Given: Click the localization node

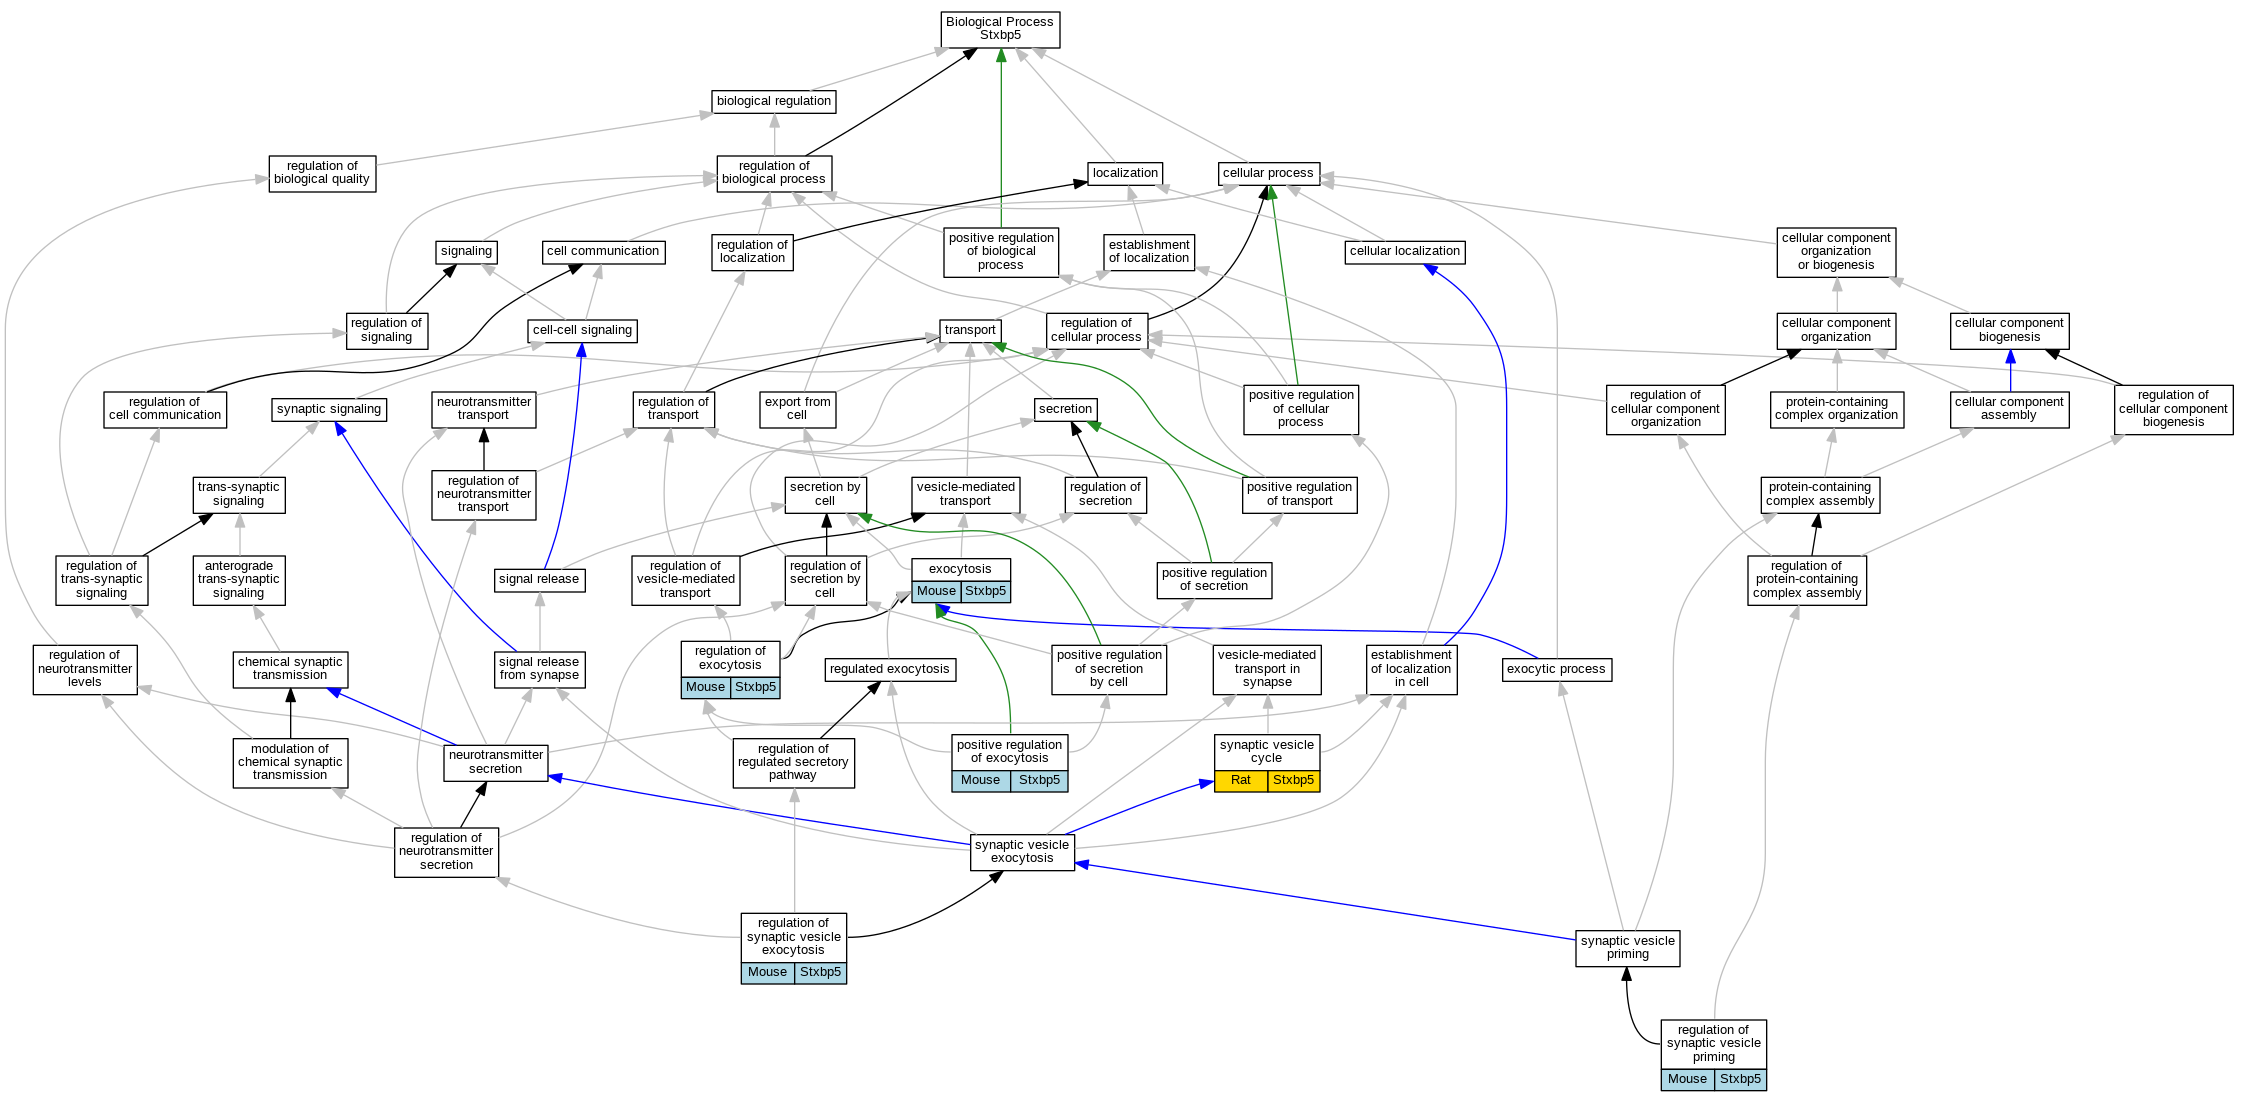Looking at the screenshot, I should click(1125, 174).
